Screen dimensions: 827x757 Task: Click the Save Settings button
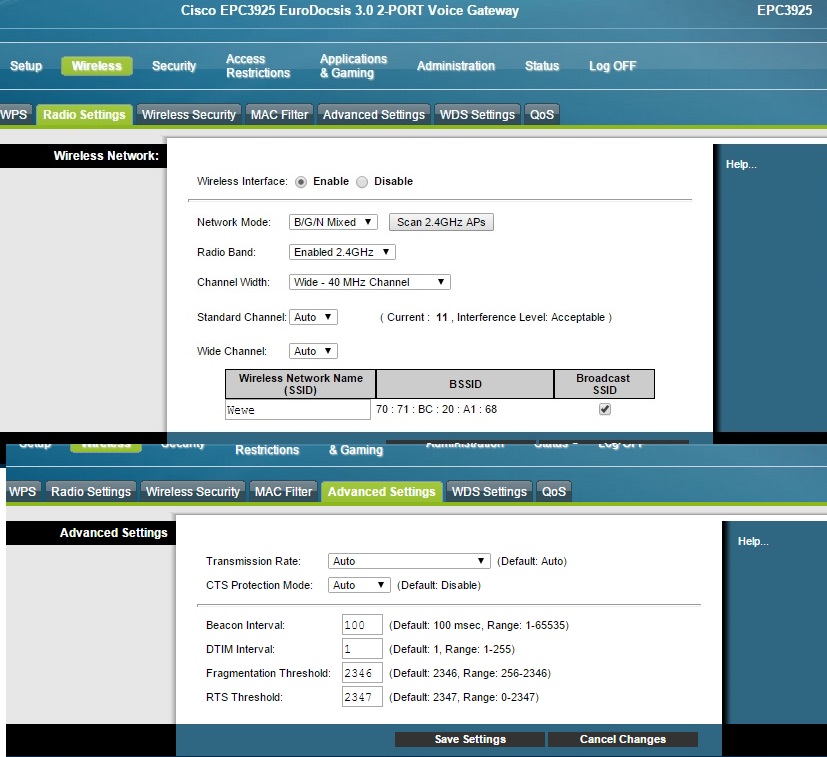coord(470,739)
